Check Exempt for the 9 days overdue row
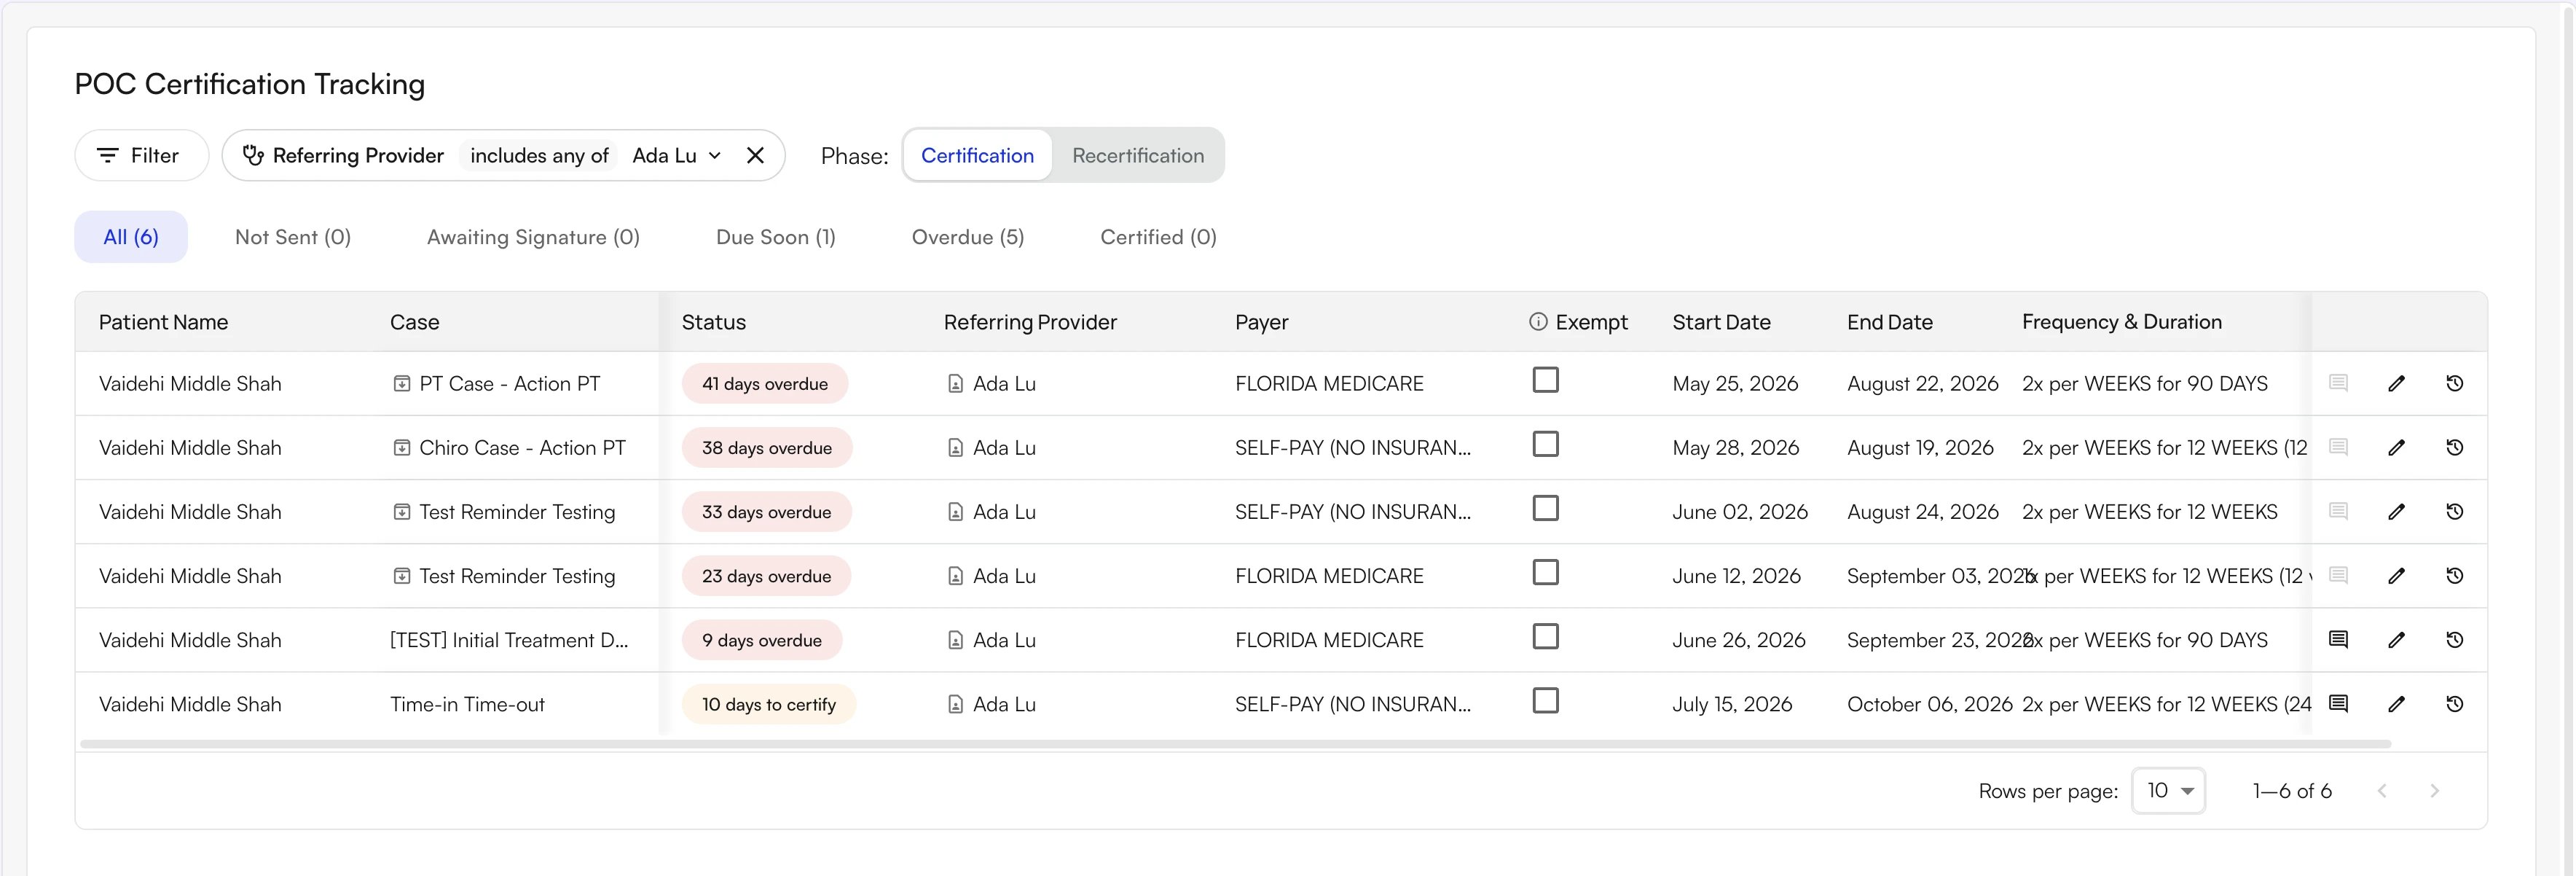 pyautogui.click(x=1545, y=636)
